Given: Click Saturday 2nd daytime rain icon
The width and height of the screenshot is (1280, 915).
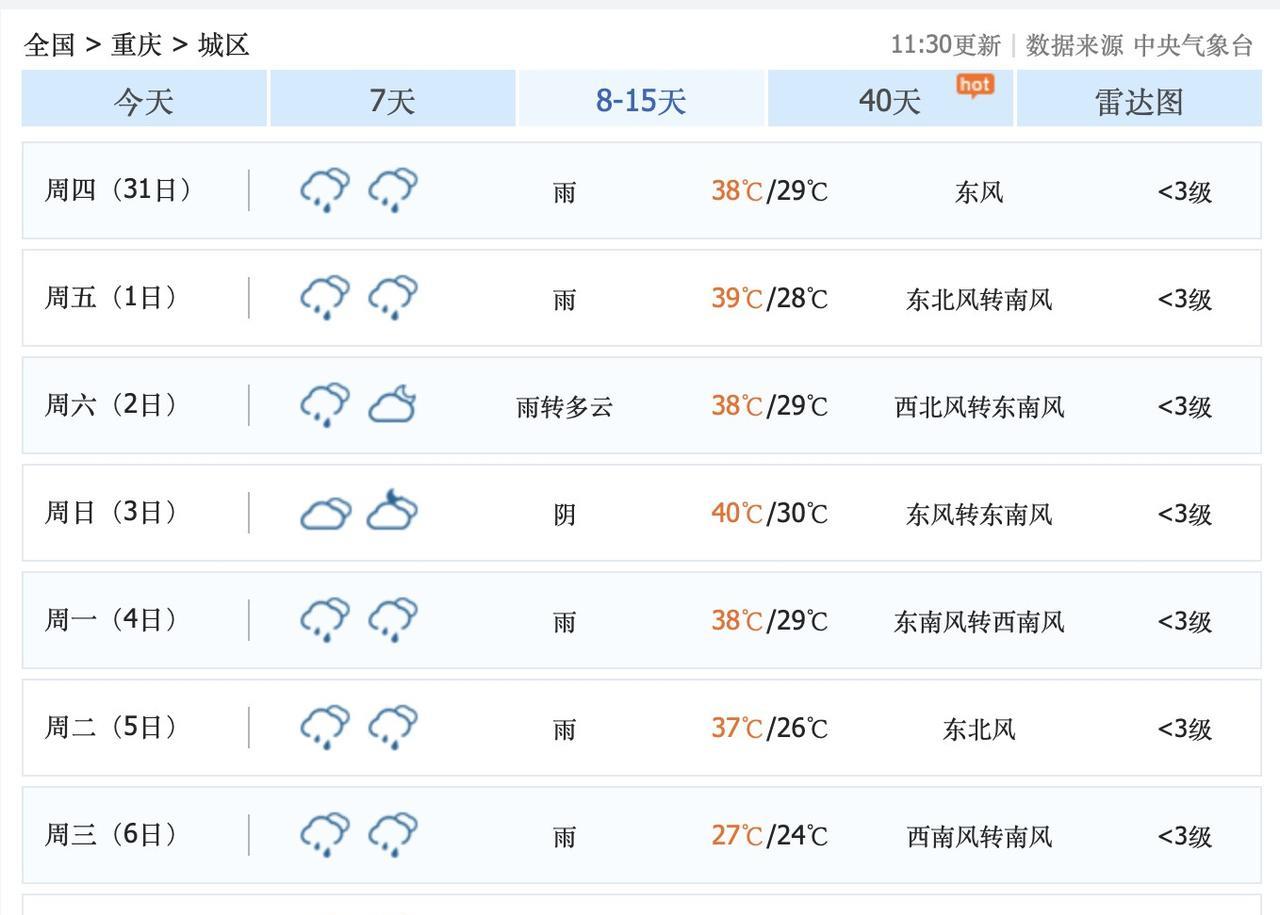Looking at the screenshot, I should 325,405.
